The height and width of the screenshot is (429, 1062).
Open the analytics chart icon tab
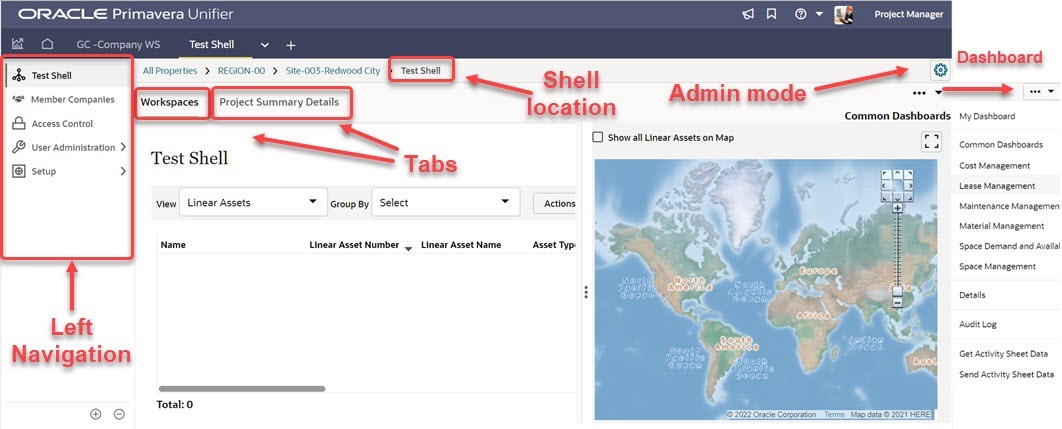click(x=18, y=45)
